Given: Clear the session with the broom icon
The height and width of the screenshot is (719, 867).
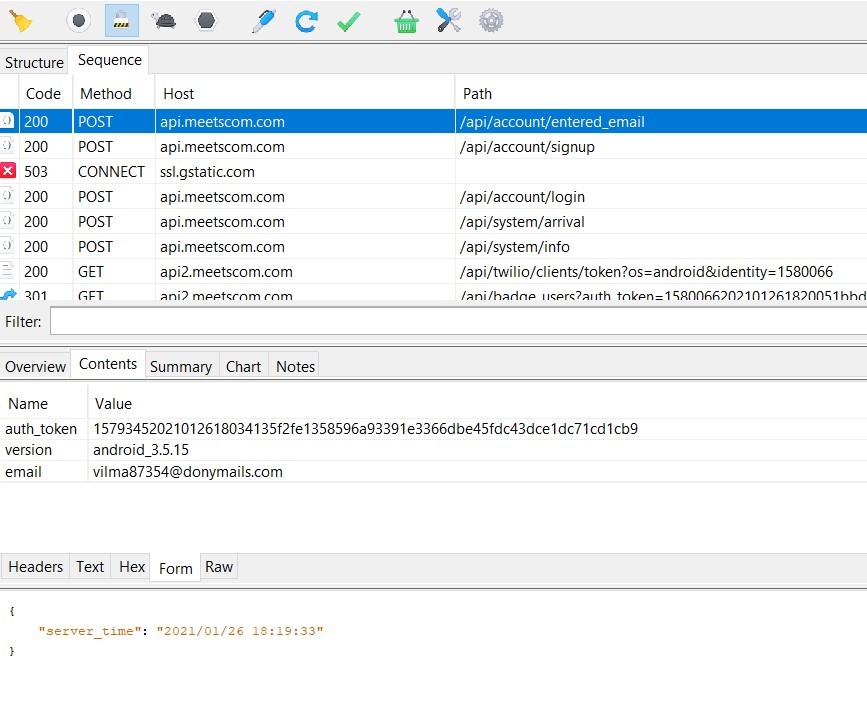Looking at the screenshot, I should (x=20, y=21).
